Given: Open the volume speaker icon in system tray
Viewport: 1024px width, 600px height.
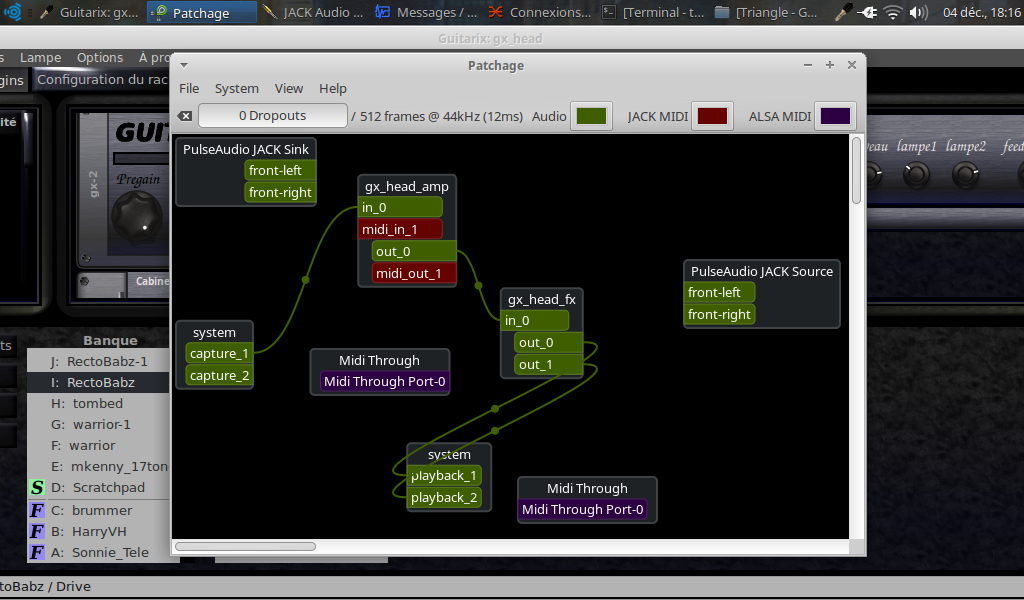Looking at the screenshot, I should pos(918,12).
